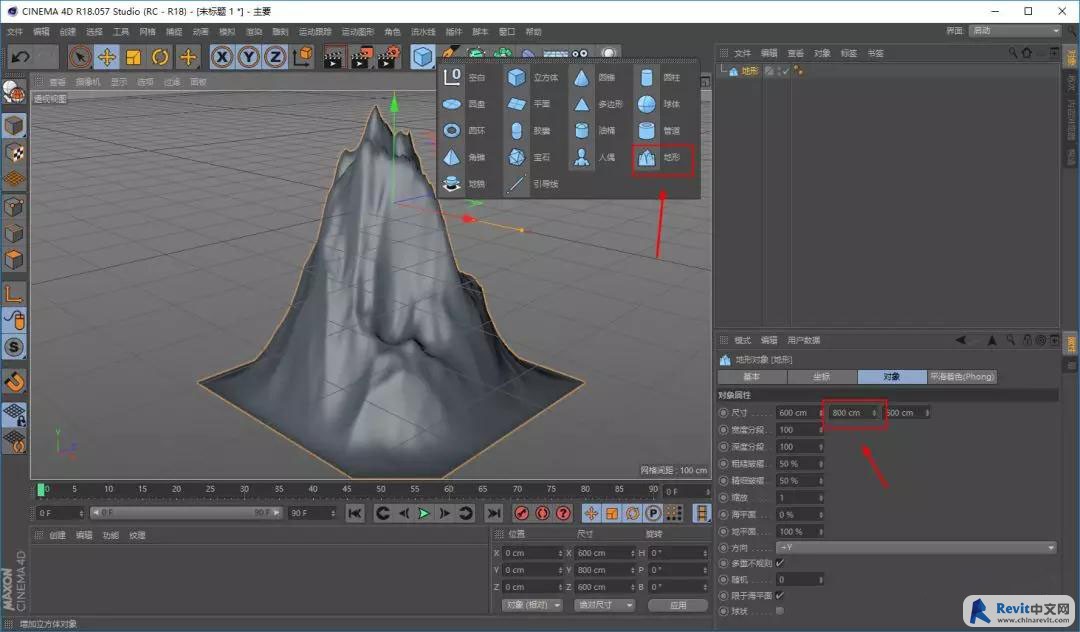
Task: Click the green play forward button
Action: click(424, 513)
